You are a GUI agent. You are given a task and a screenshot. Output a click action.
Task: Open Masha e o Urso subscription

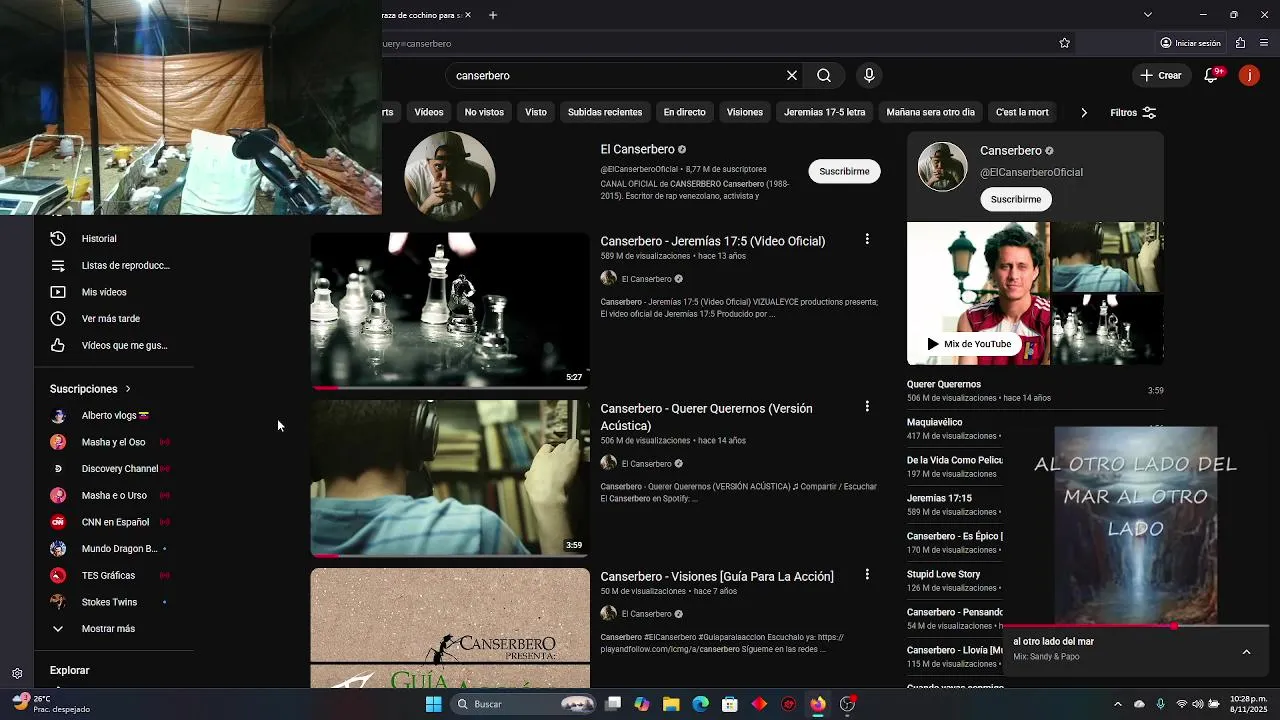(112, 495)
